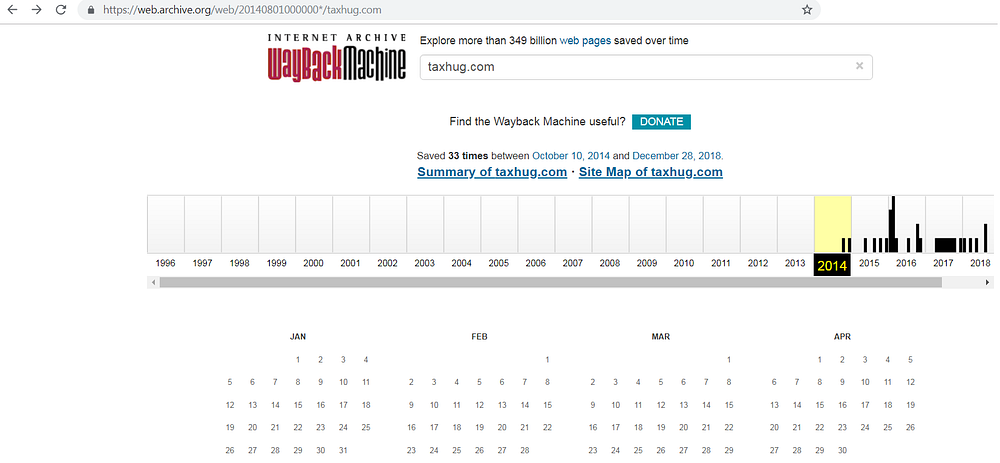Image resolution: width=1000 pixels, height=463 pixels.
Task: Click the JAN month heading
Action: [298, 337]
